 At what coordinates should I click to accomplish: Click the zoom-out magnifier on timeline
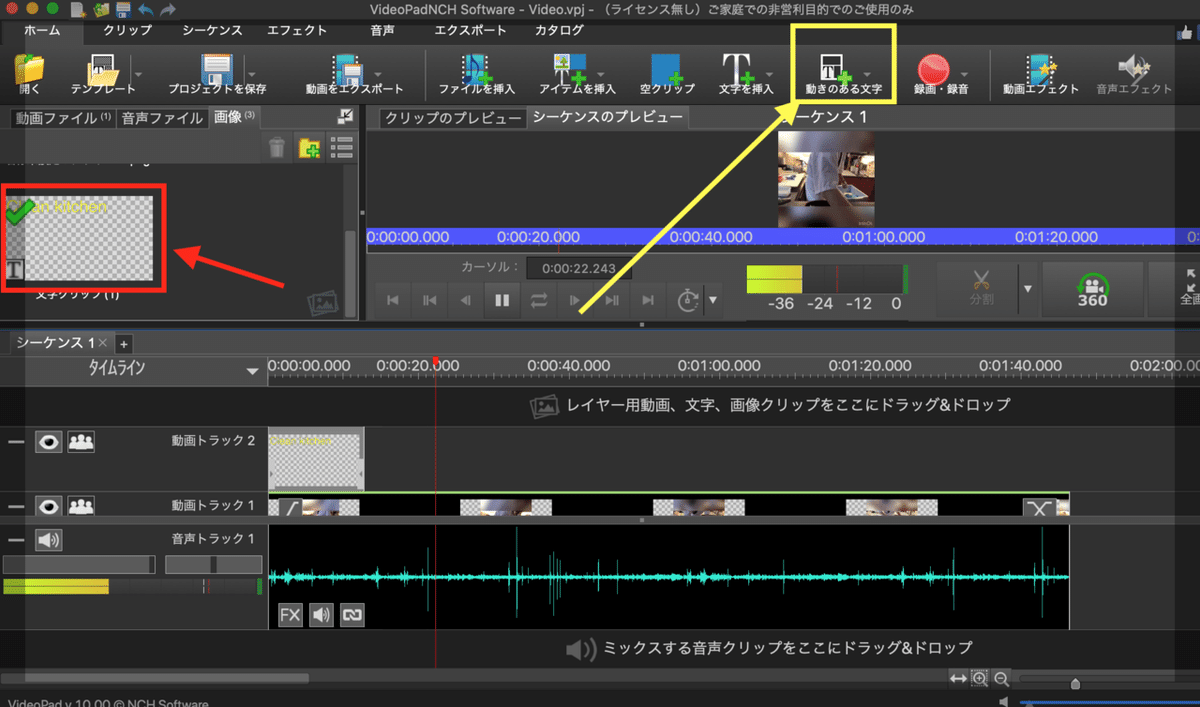click(1001, 678)
